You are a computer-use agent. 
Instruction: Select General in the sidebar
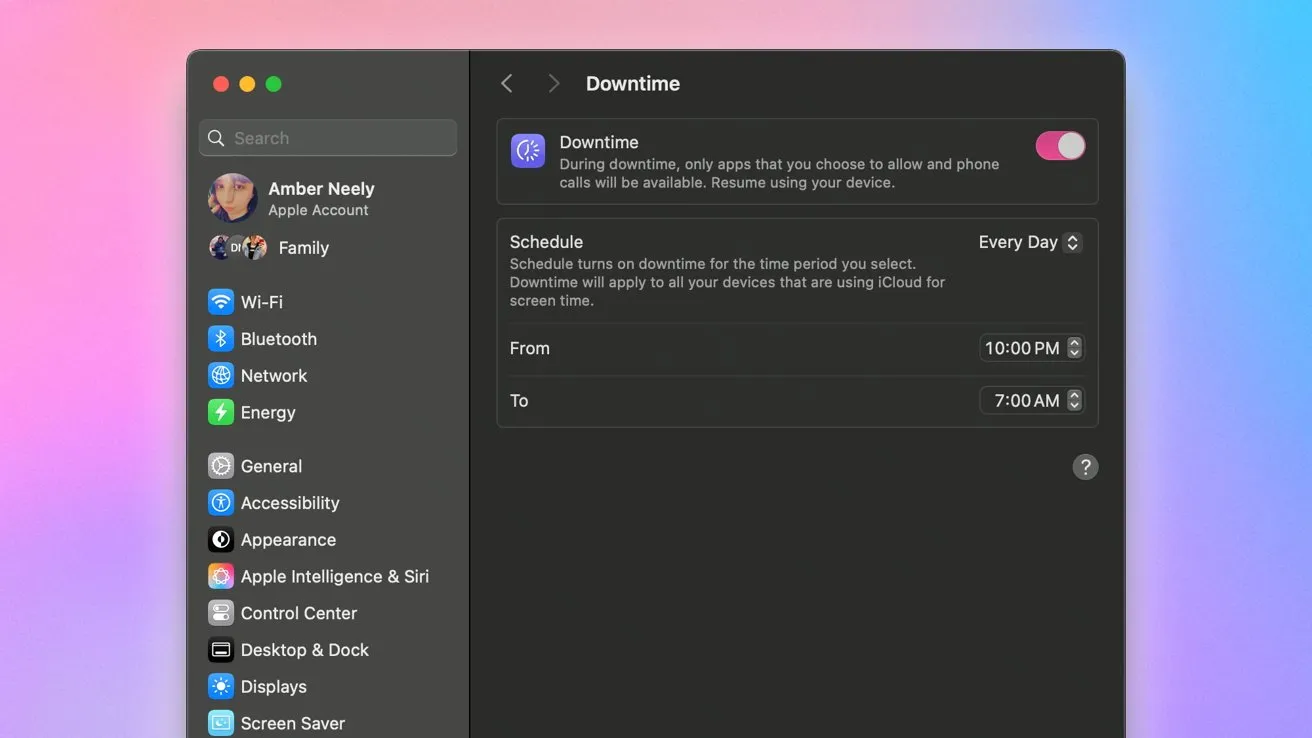click(271, 466)
